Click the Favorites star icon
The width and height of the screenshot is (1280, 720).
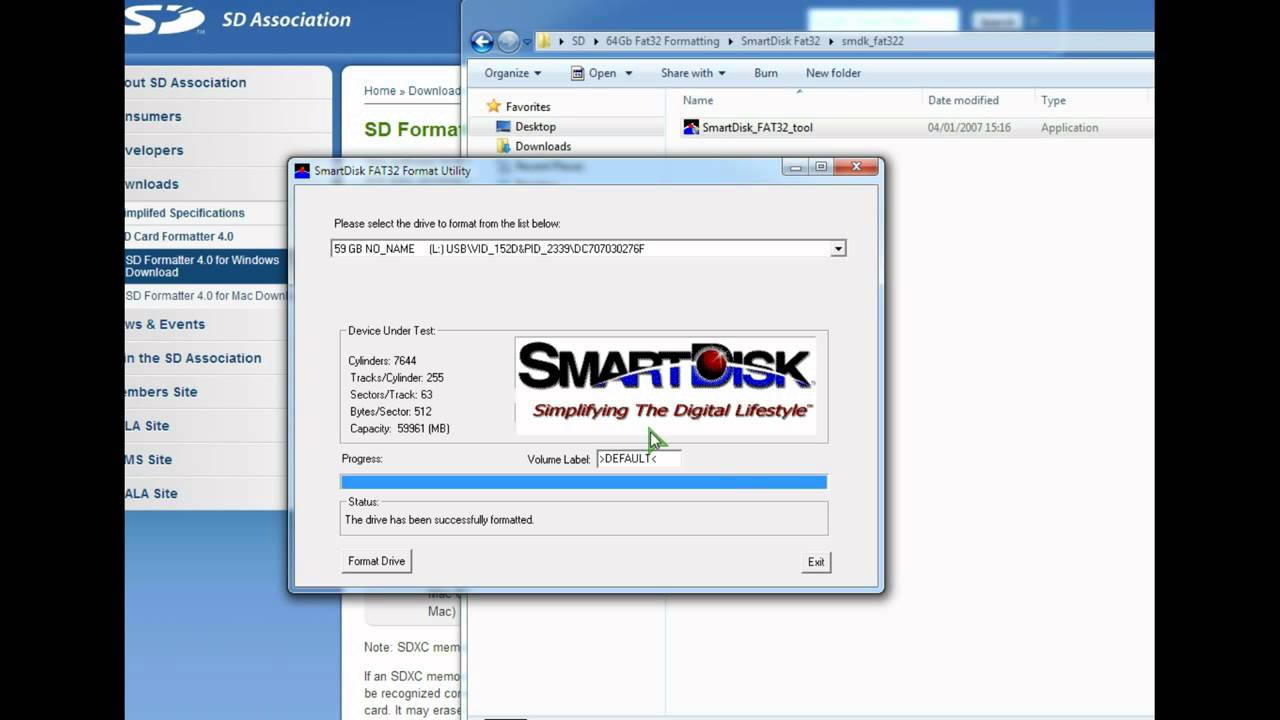(493, 106)
